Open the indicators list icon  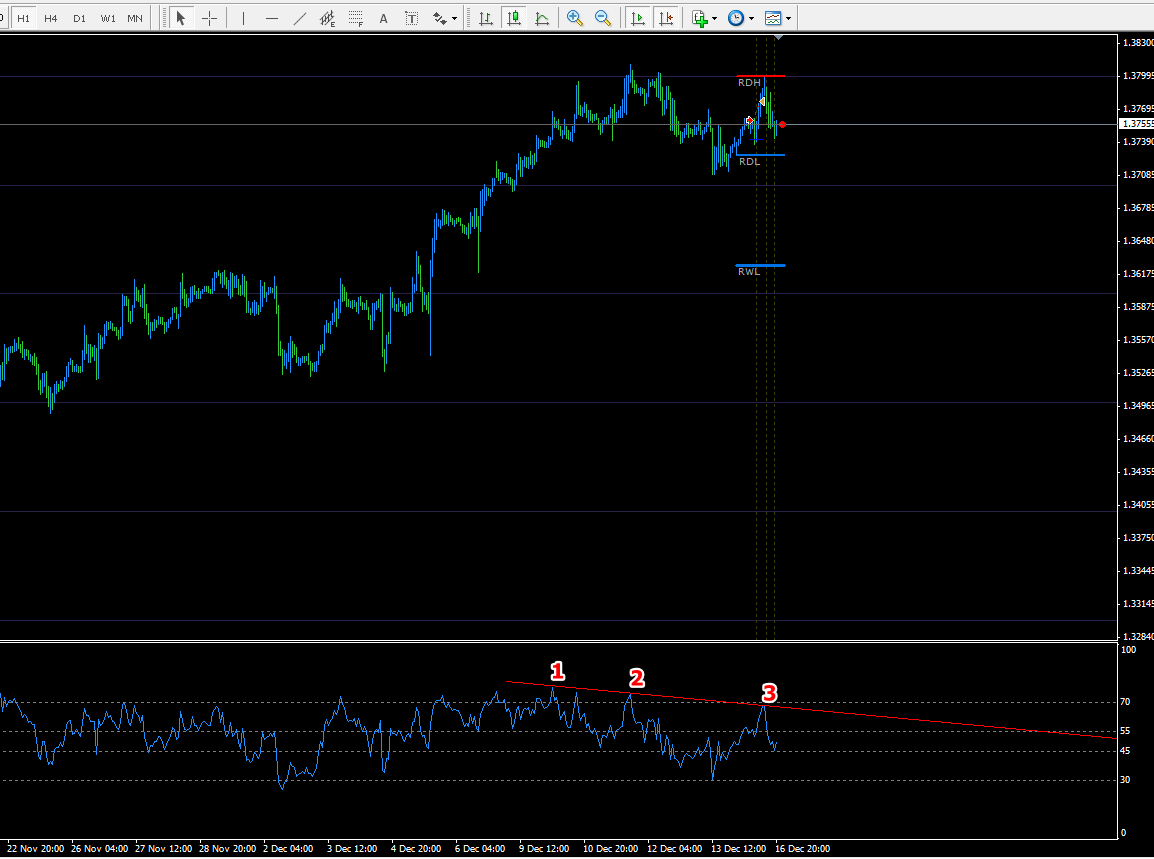(x=699, y=18)
